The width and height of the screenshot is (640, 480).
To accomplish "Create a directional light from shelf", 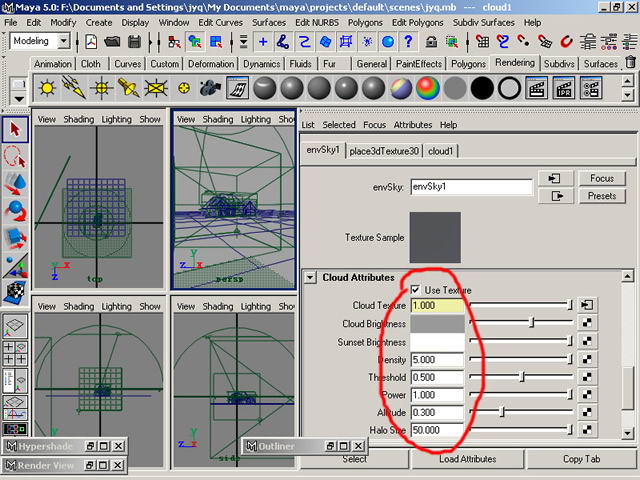I will click(74, 88).
